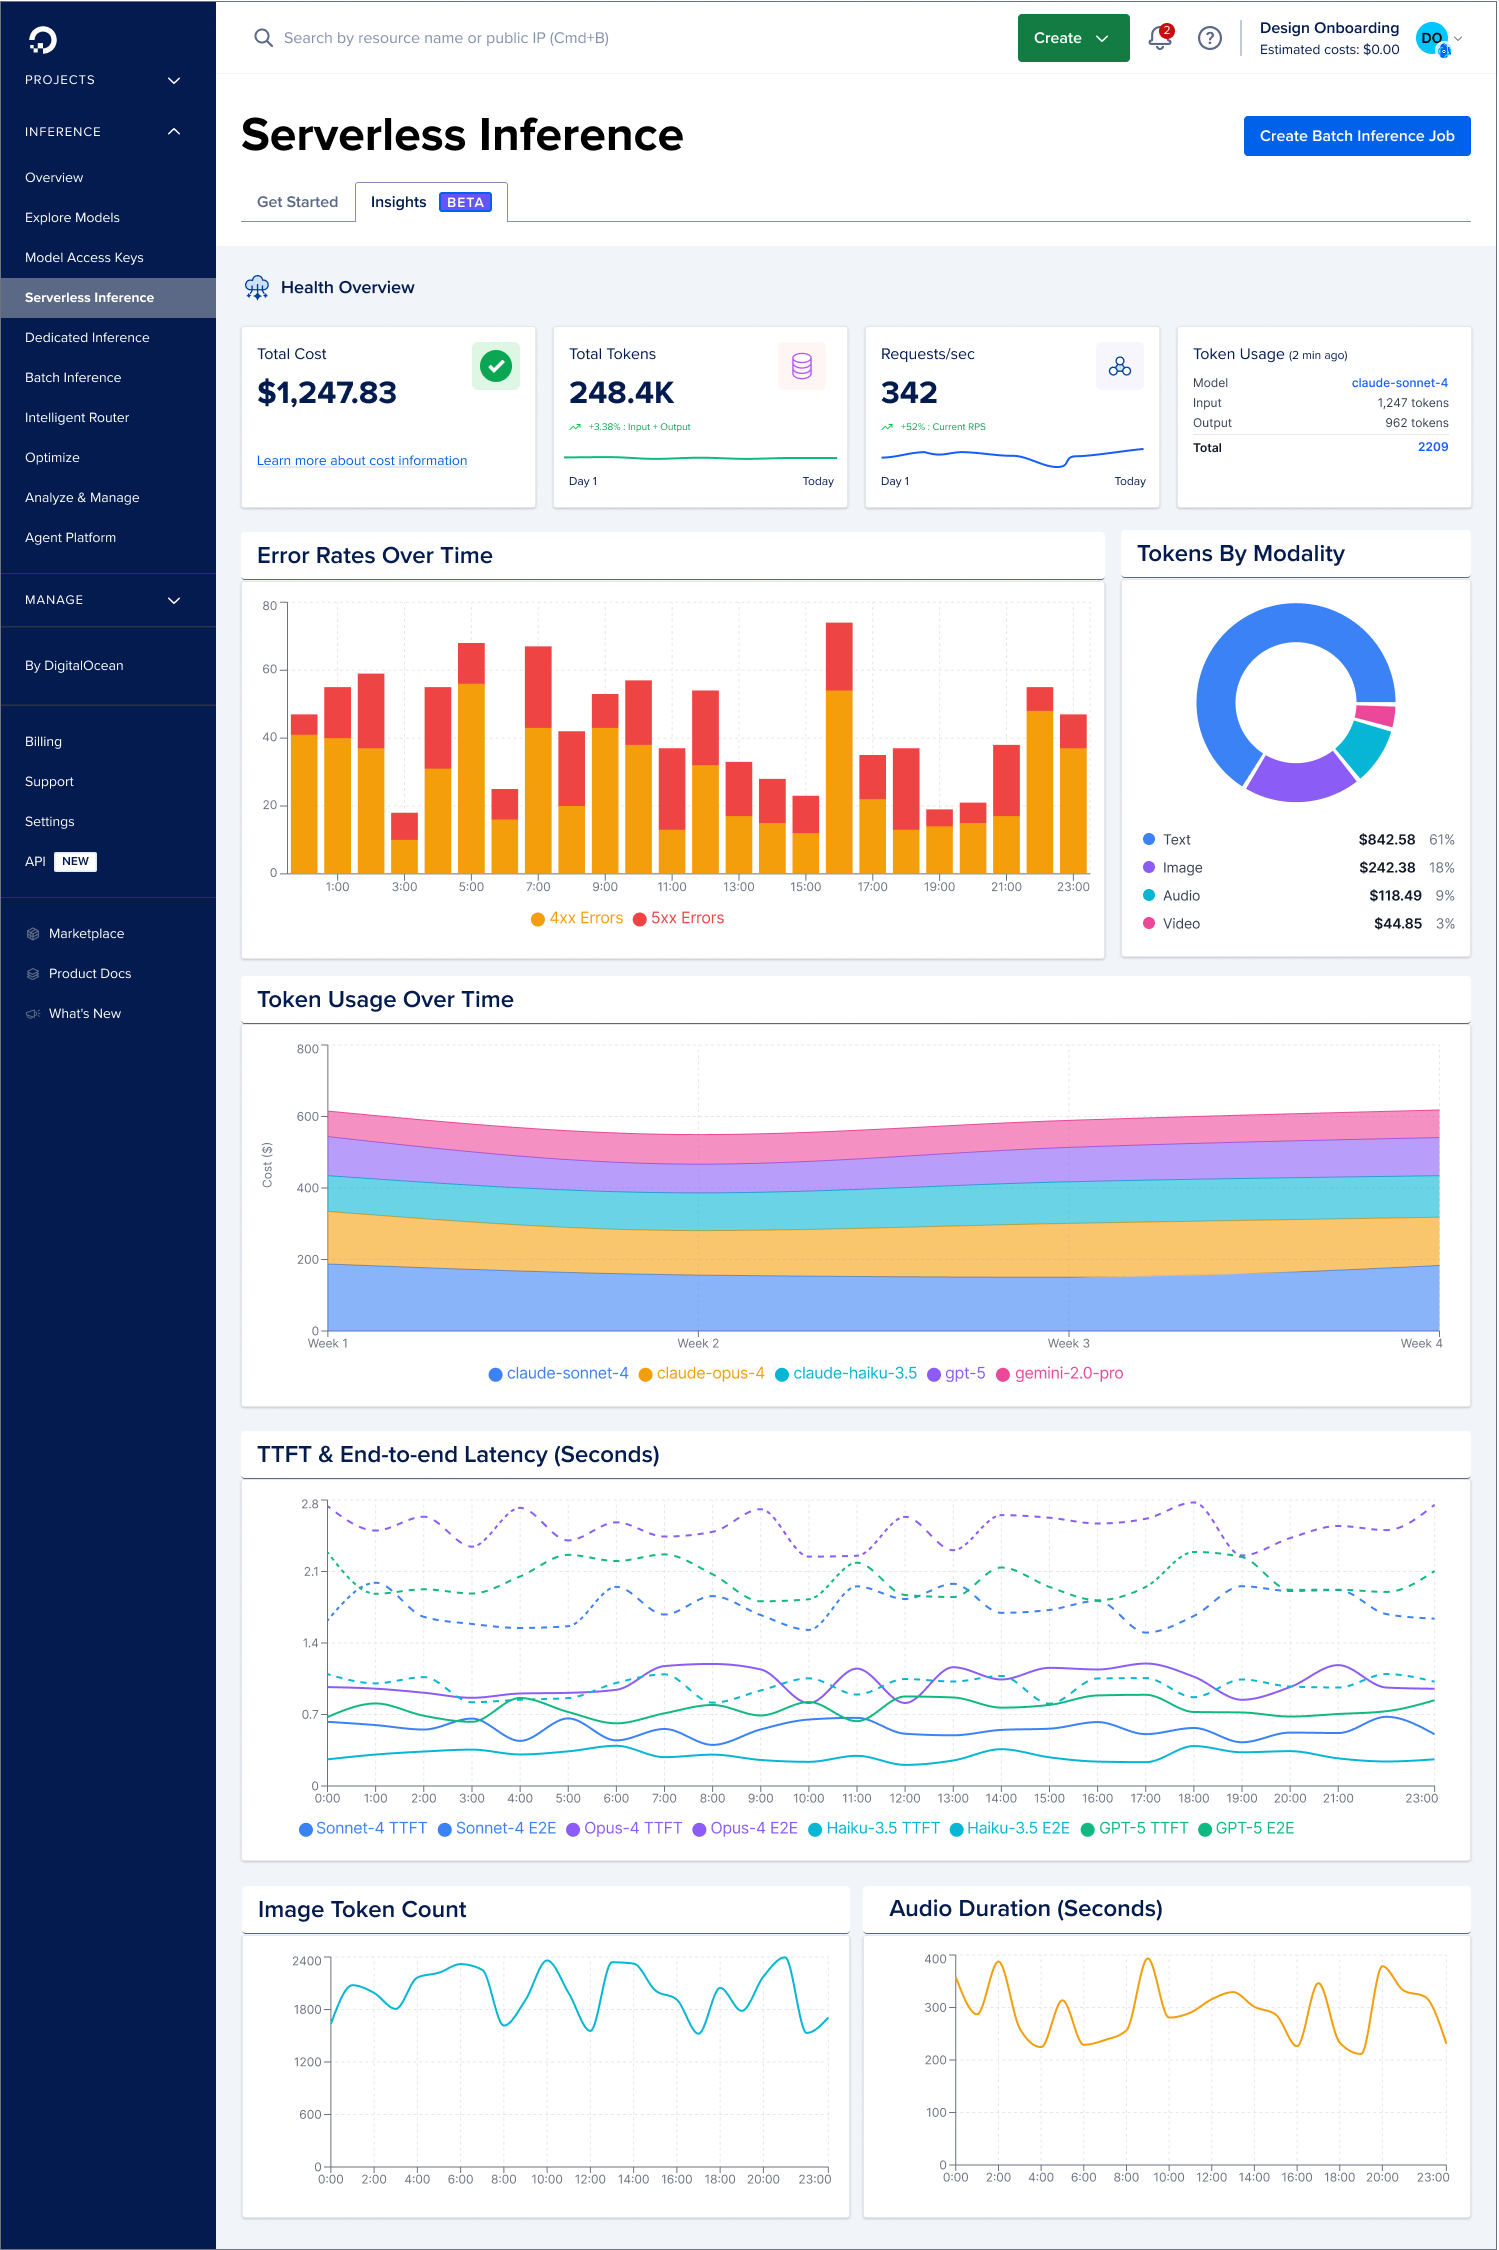Click the Health Overview cloud icon
Screen dimensions: 1499x2250
tap(257, 288)
